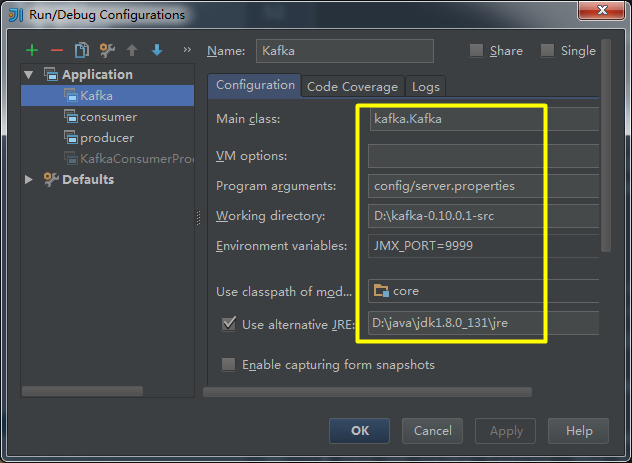Switch to the Code Coverage tab
Viewport: 632px width, 463px height.
(353, 87)
